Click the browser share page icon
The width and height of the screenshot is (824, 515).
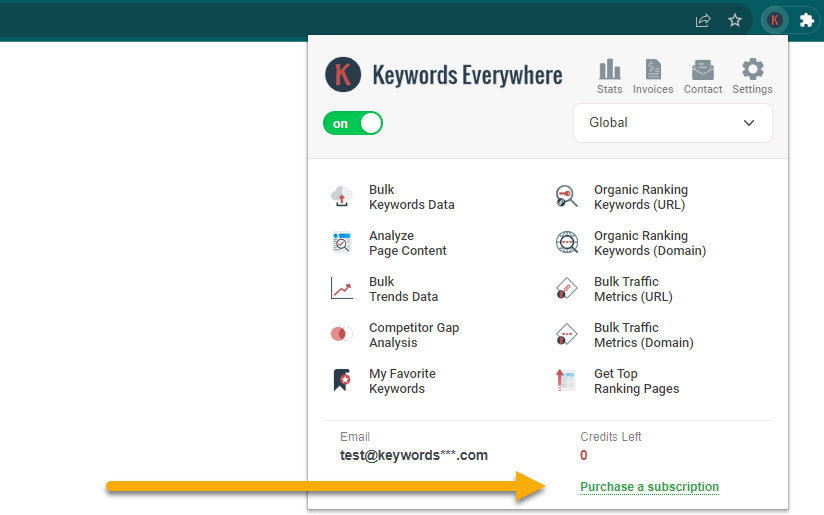(x=703, y=20)
